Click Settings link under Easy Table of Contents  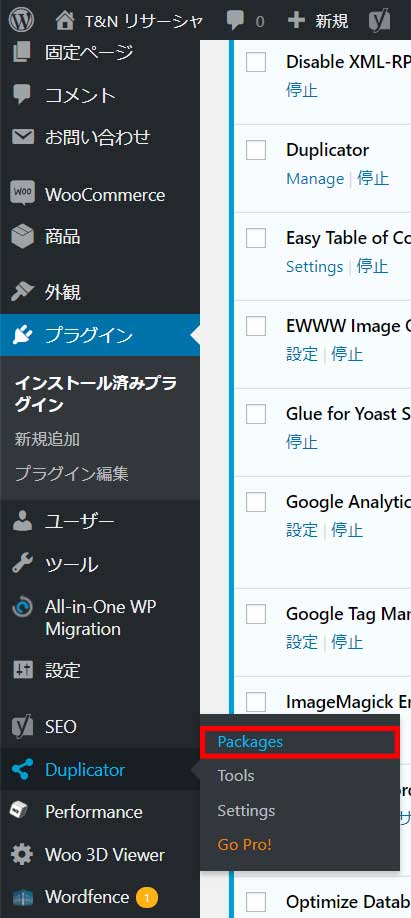point(314,267)
